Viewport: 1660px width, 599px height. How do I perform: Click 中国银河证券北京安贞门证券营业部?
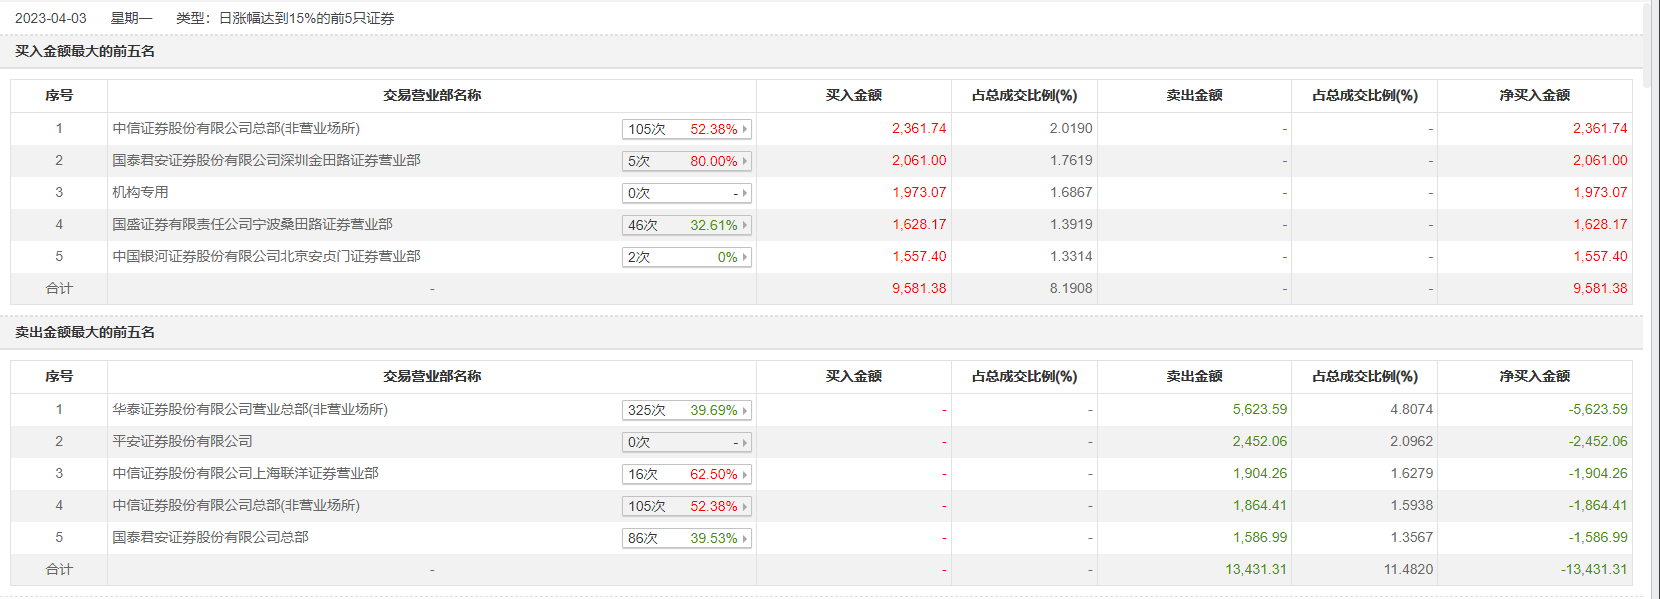pos(266,256)
